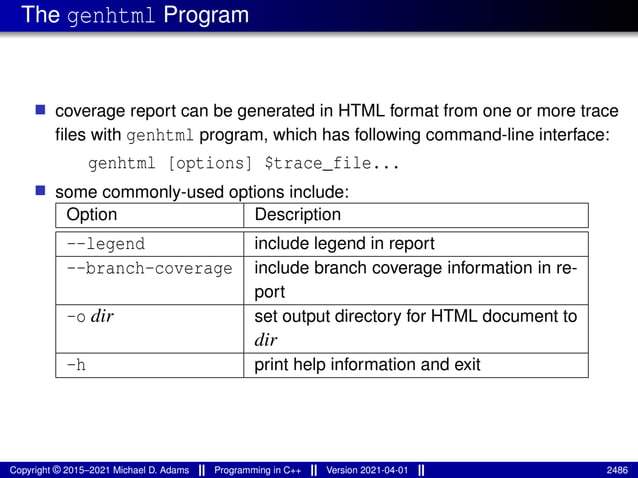638x478 pixels.
Task: Select the "--branch-coverage" option cell
Action: (149, 280)
